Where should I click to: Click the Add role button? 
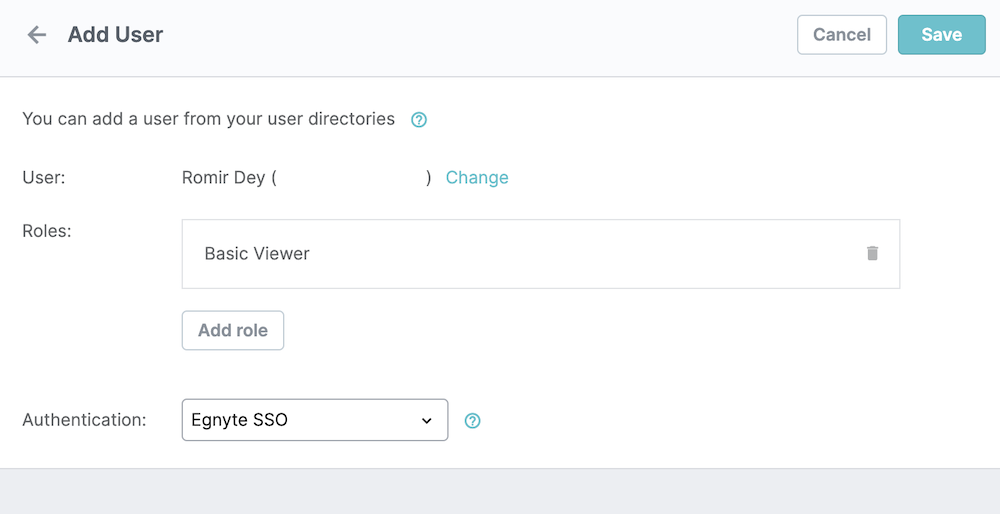[x=233, y=330]
